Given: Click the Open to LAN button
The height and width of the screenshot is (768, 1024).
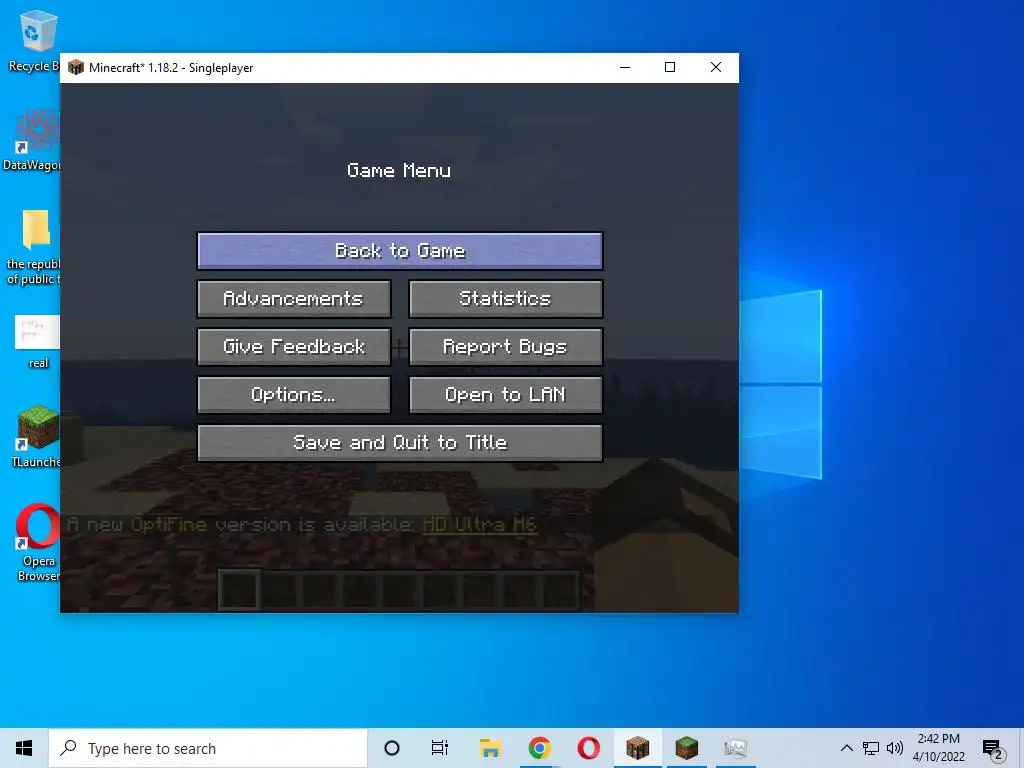Looking at the screenshot, I should (x=505, y=394).
